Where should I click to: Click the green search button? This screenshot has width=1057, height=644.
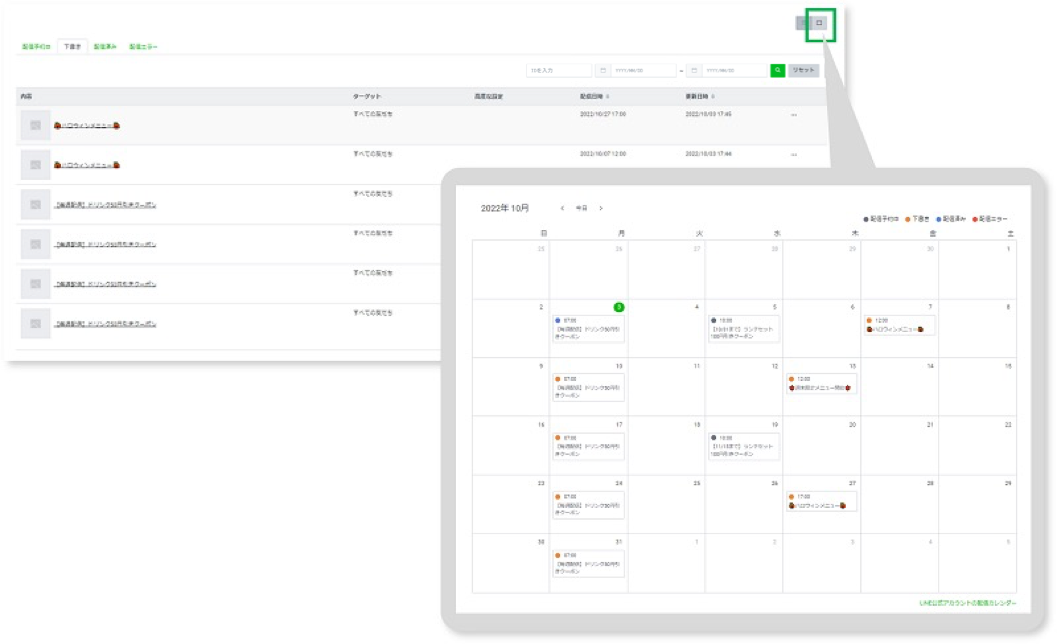pos(777,70)
